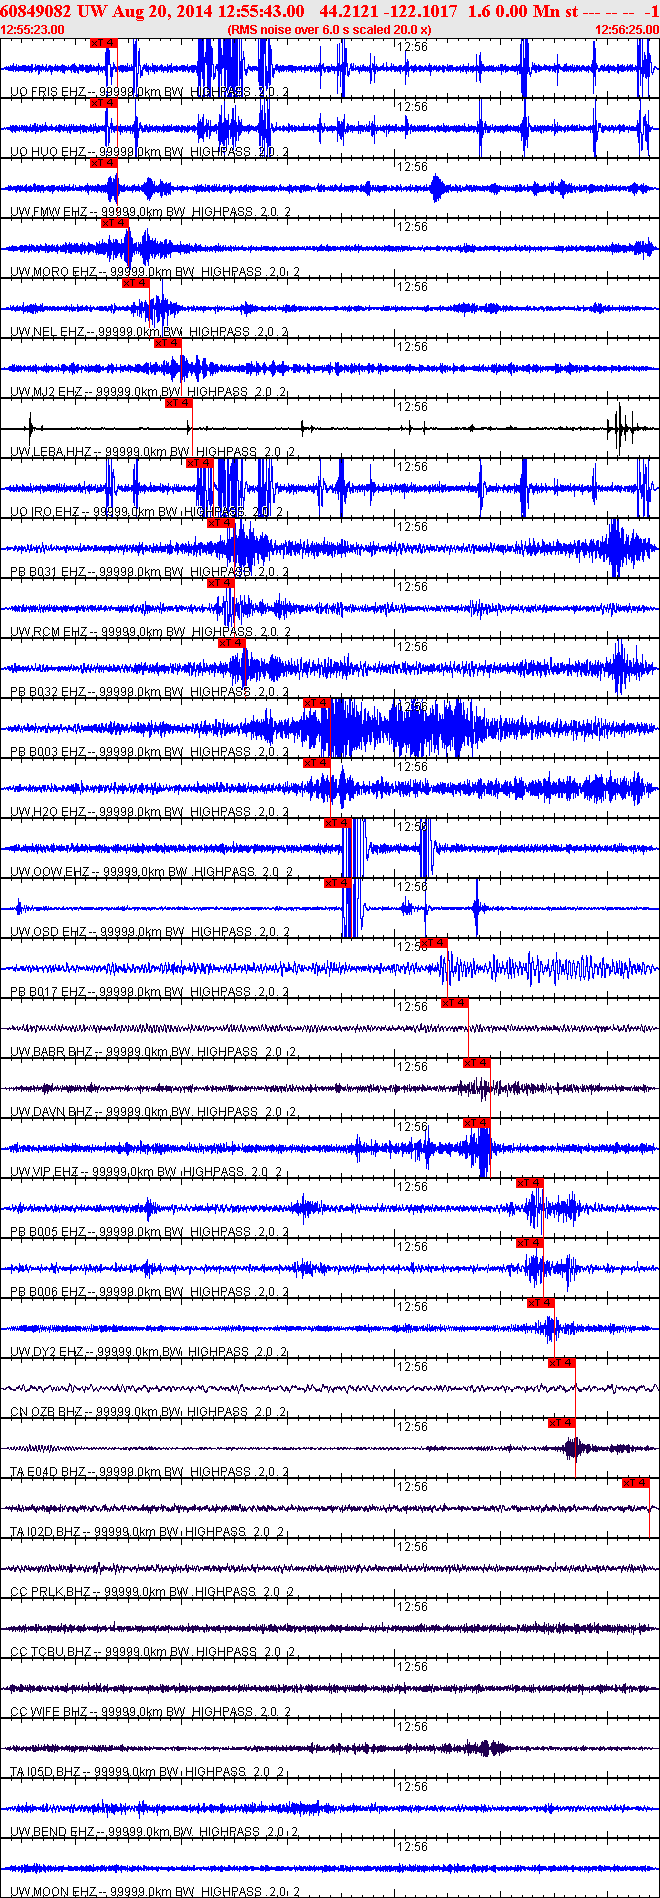Image resolution: width=660 pixels, height=1898 pixels.
Task: Click the red pick marker on PB B003 trace
Action: (x=317, y=703)
